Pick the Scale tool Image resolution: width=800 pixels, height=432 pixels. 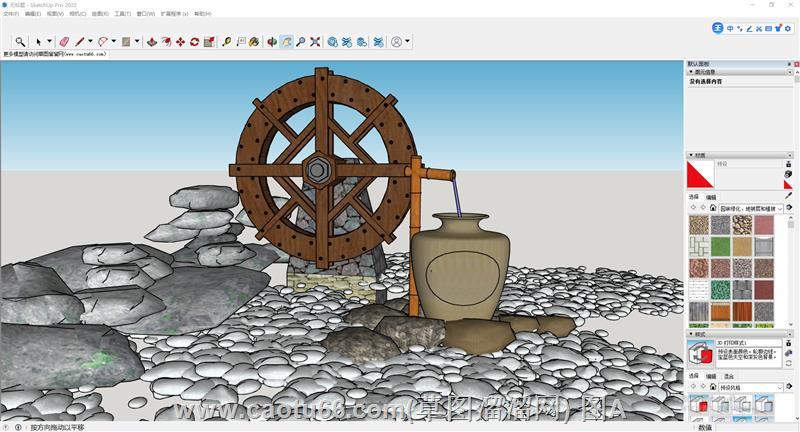[209, 42]
